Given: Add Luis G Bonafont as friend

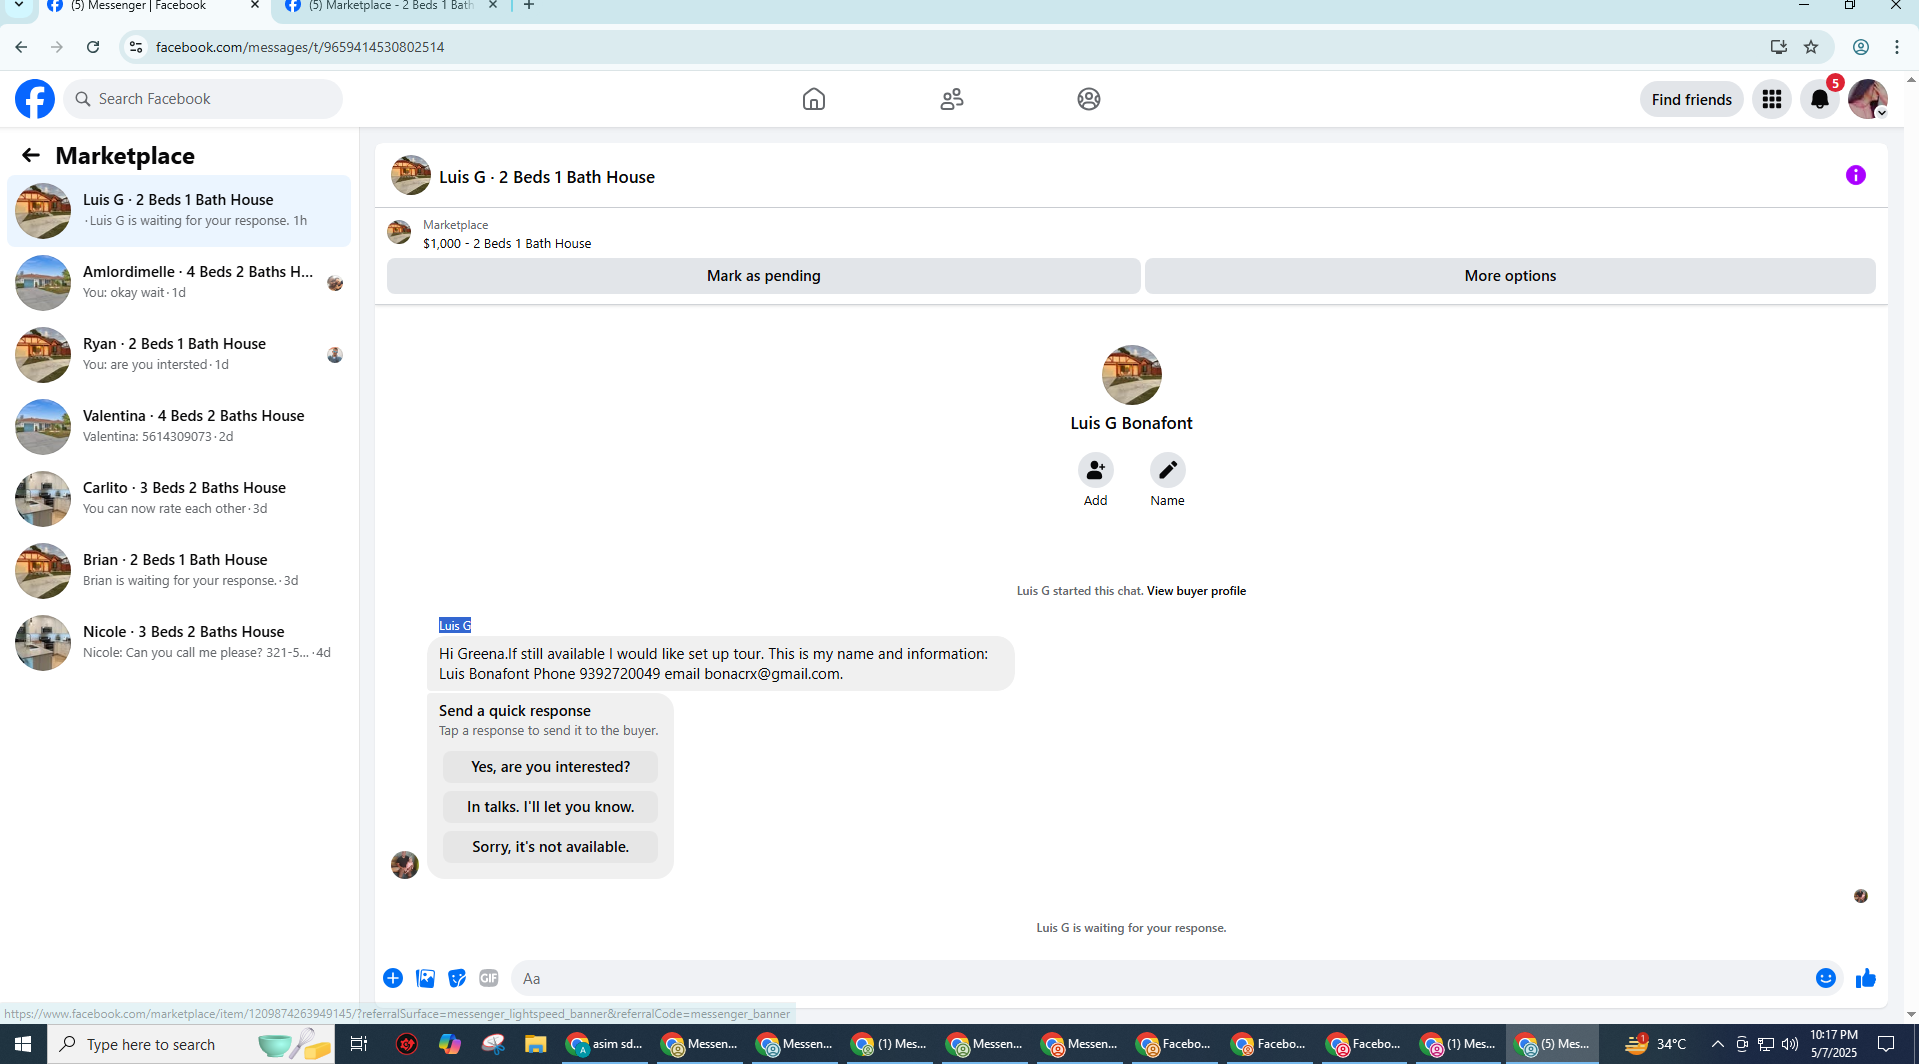Looking at the screenshot, I should (1096, 470).
